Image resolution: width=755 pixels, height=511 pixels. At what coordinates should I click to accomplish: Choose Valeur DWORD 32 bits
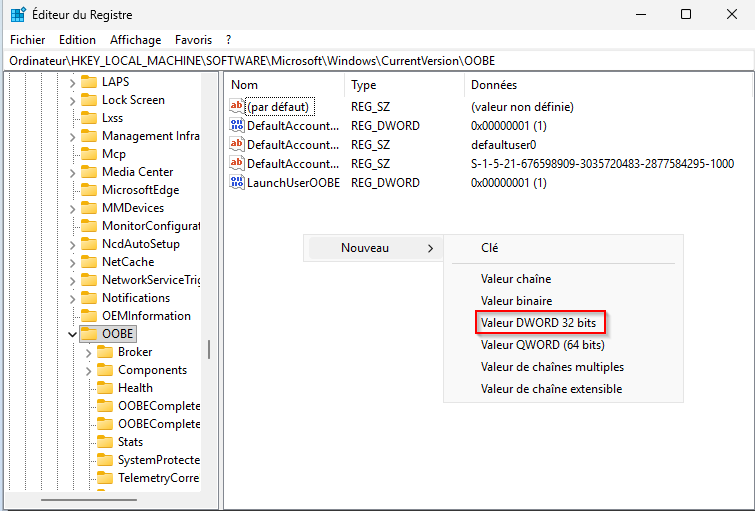click(x=541, y=323)
